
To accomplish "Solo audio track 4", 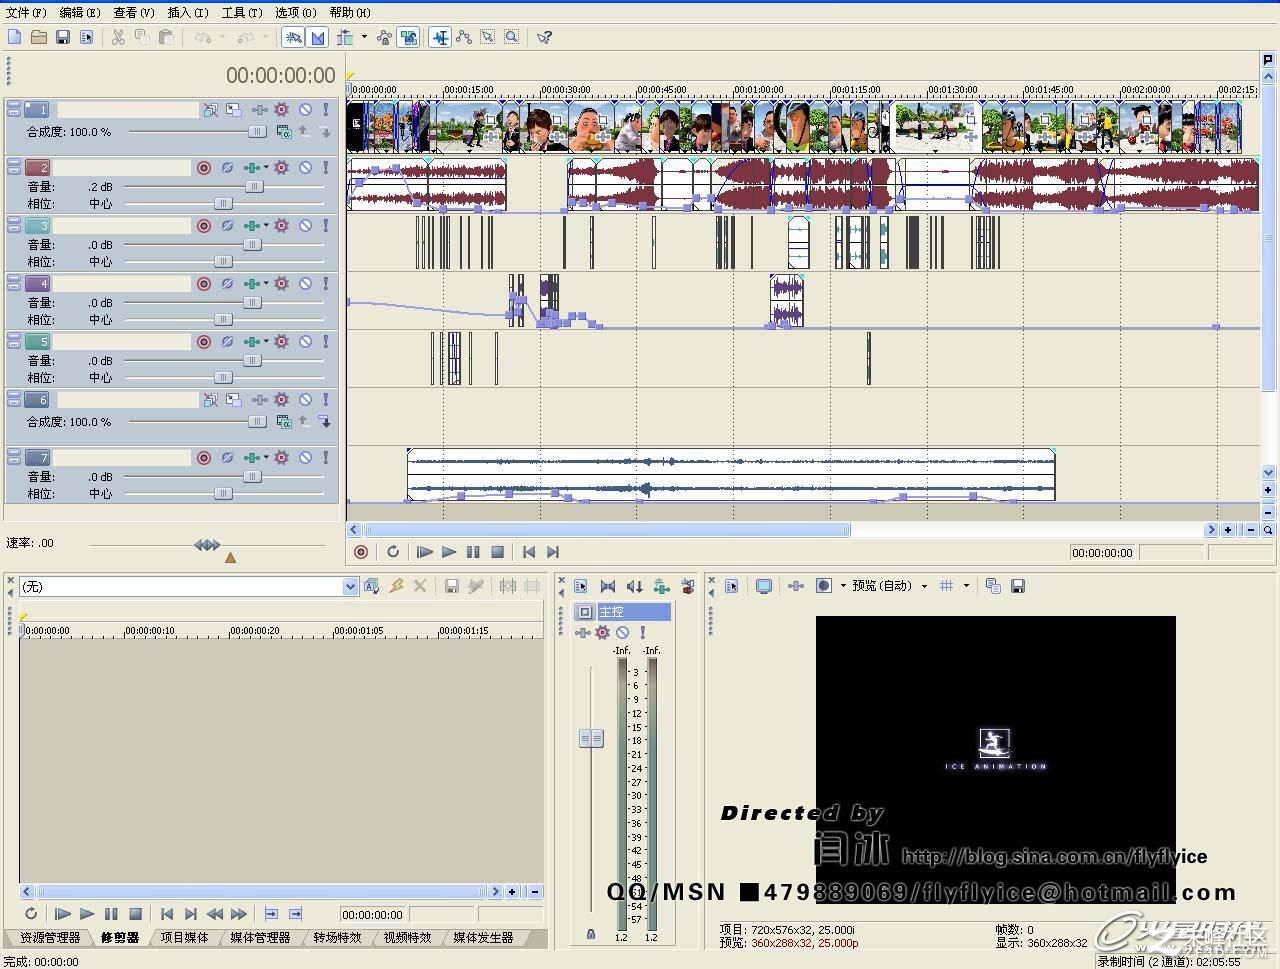I will pos(326,284).
